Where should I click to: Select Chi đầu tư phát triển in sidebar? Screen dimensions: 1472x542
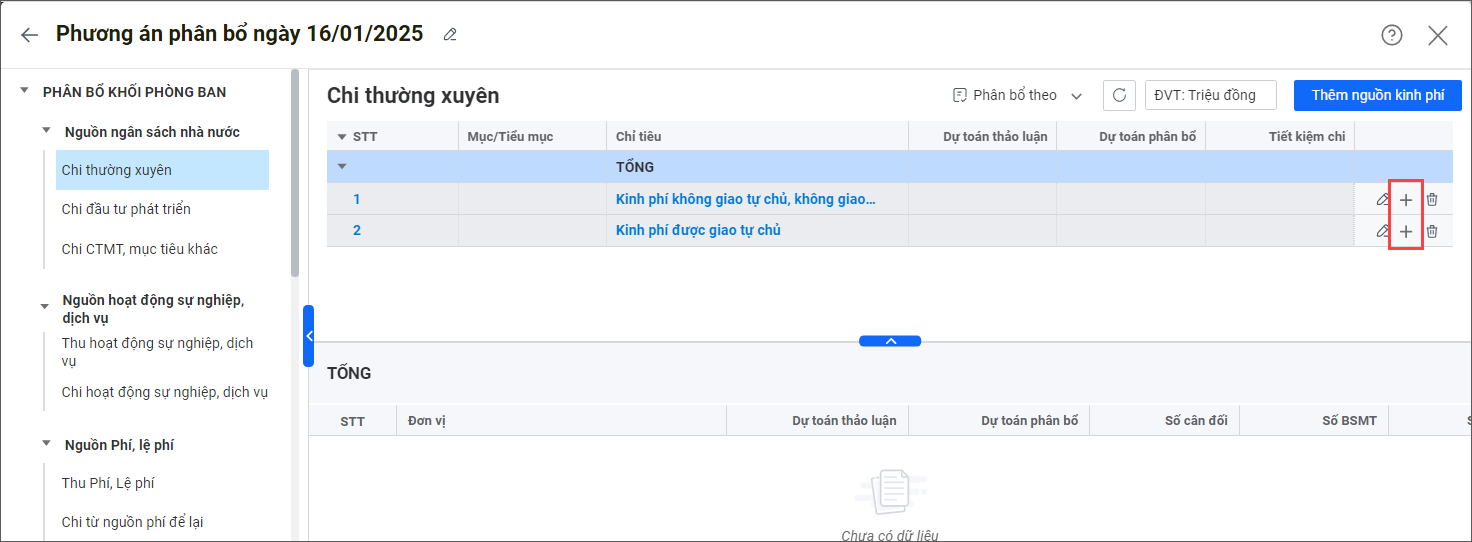click(x=126, y=209)
